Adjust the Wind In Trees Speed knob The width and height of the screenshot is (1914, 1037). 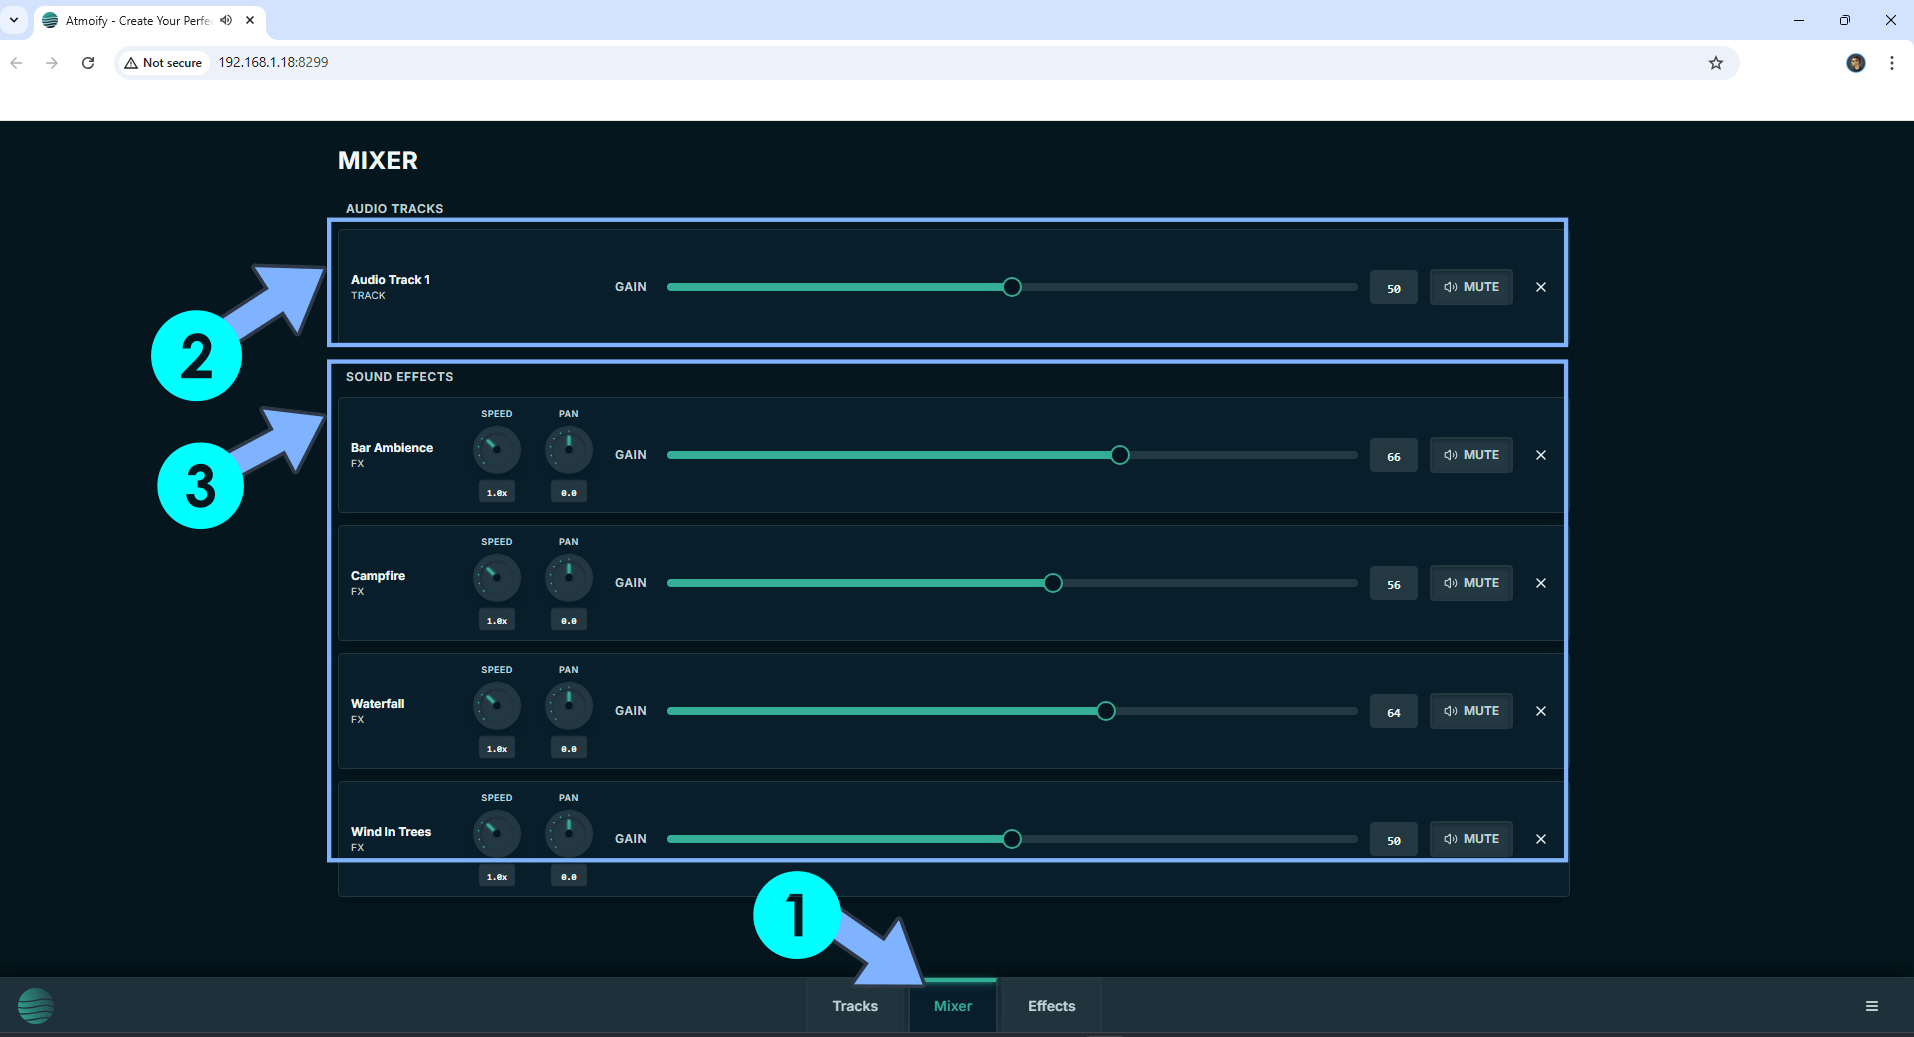pos(496,833)
